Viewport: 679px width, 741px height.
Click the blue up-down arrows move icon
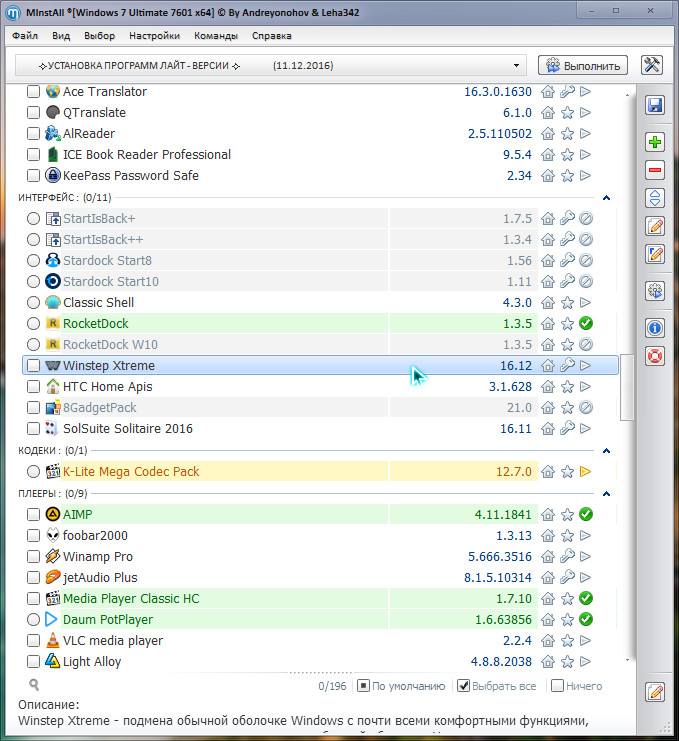pos(655,198)
